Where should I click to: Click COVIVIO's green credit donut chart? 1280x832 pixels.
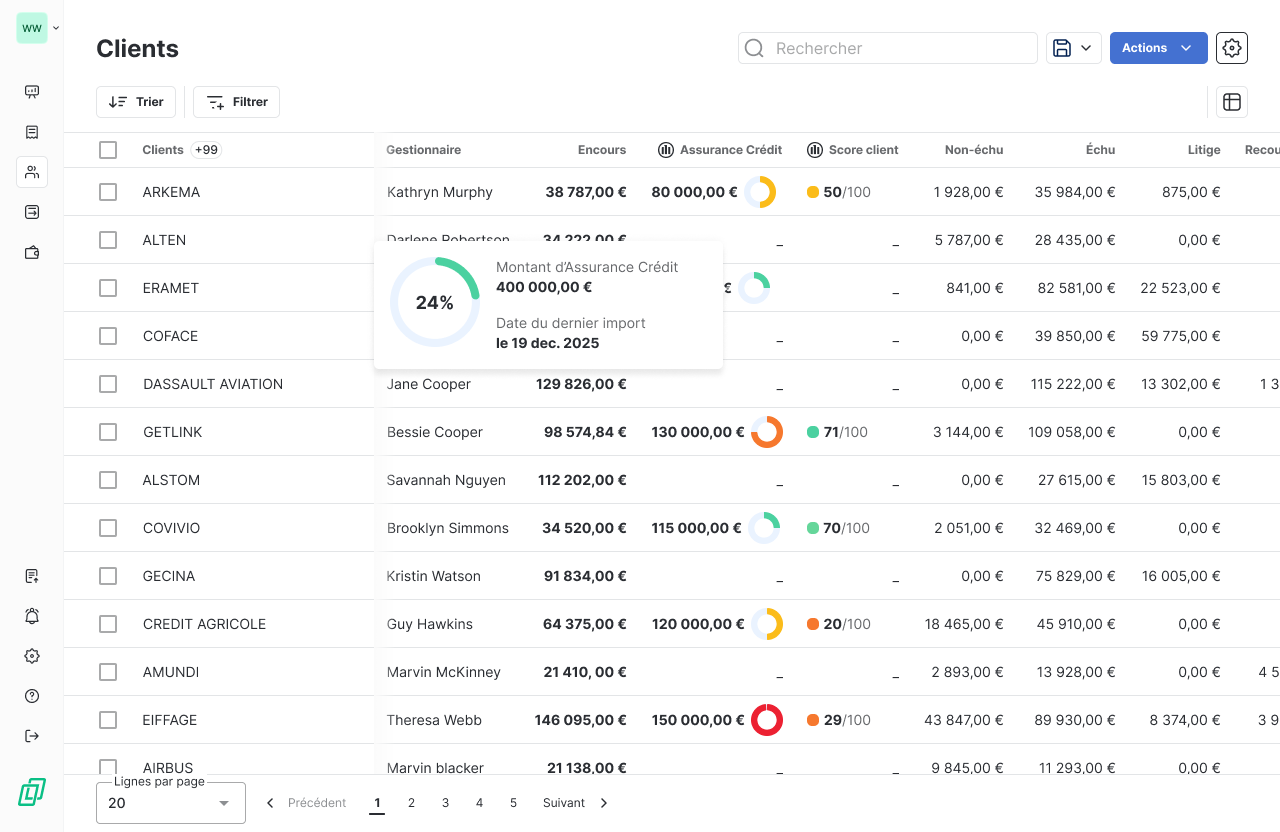coord(764,528)
